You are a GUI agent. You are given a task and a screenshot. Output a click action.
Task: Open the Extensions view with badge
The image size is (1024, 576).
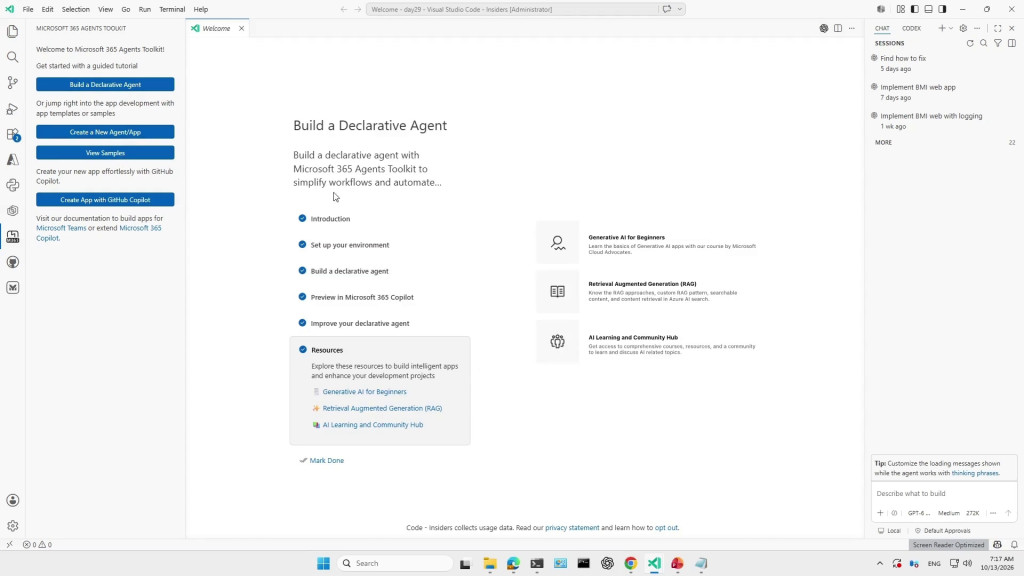(x=12, y=134)
